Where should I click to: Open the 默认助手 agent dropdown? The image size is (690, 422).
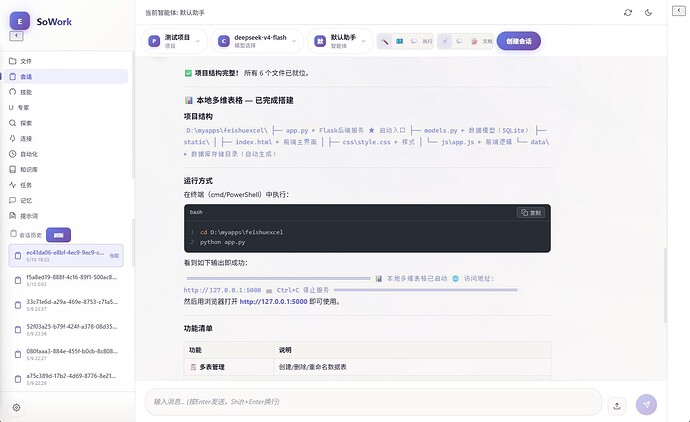click(340, 41)
